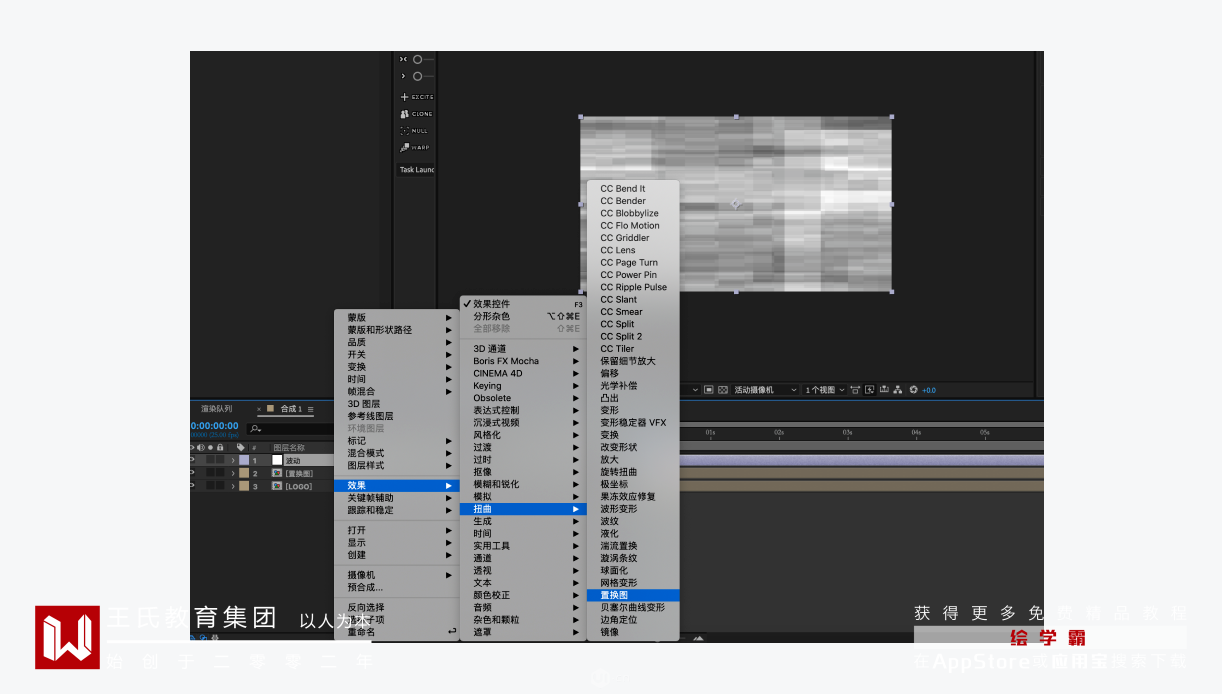Adjust the lower round slider knob
This screenshot has height=694, width=1222.
(x=417, y=76)
